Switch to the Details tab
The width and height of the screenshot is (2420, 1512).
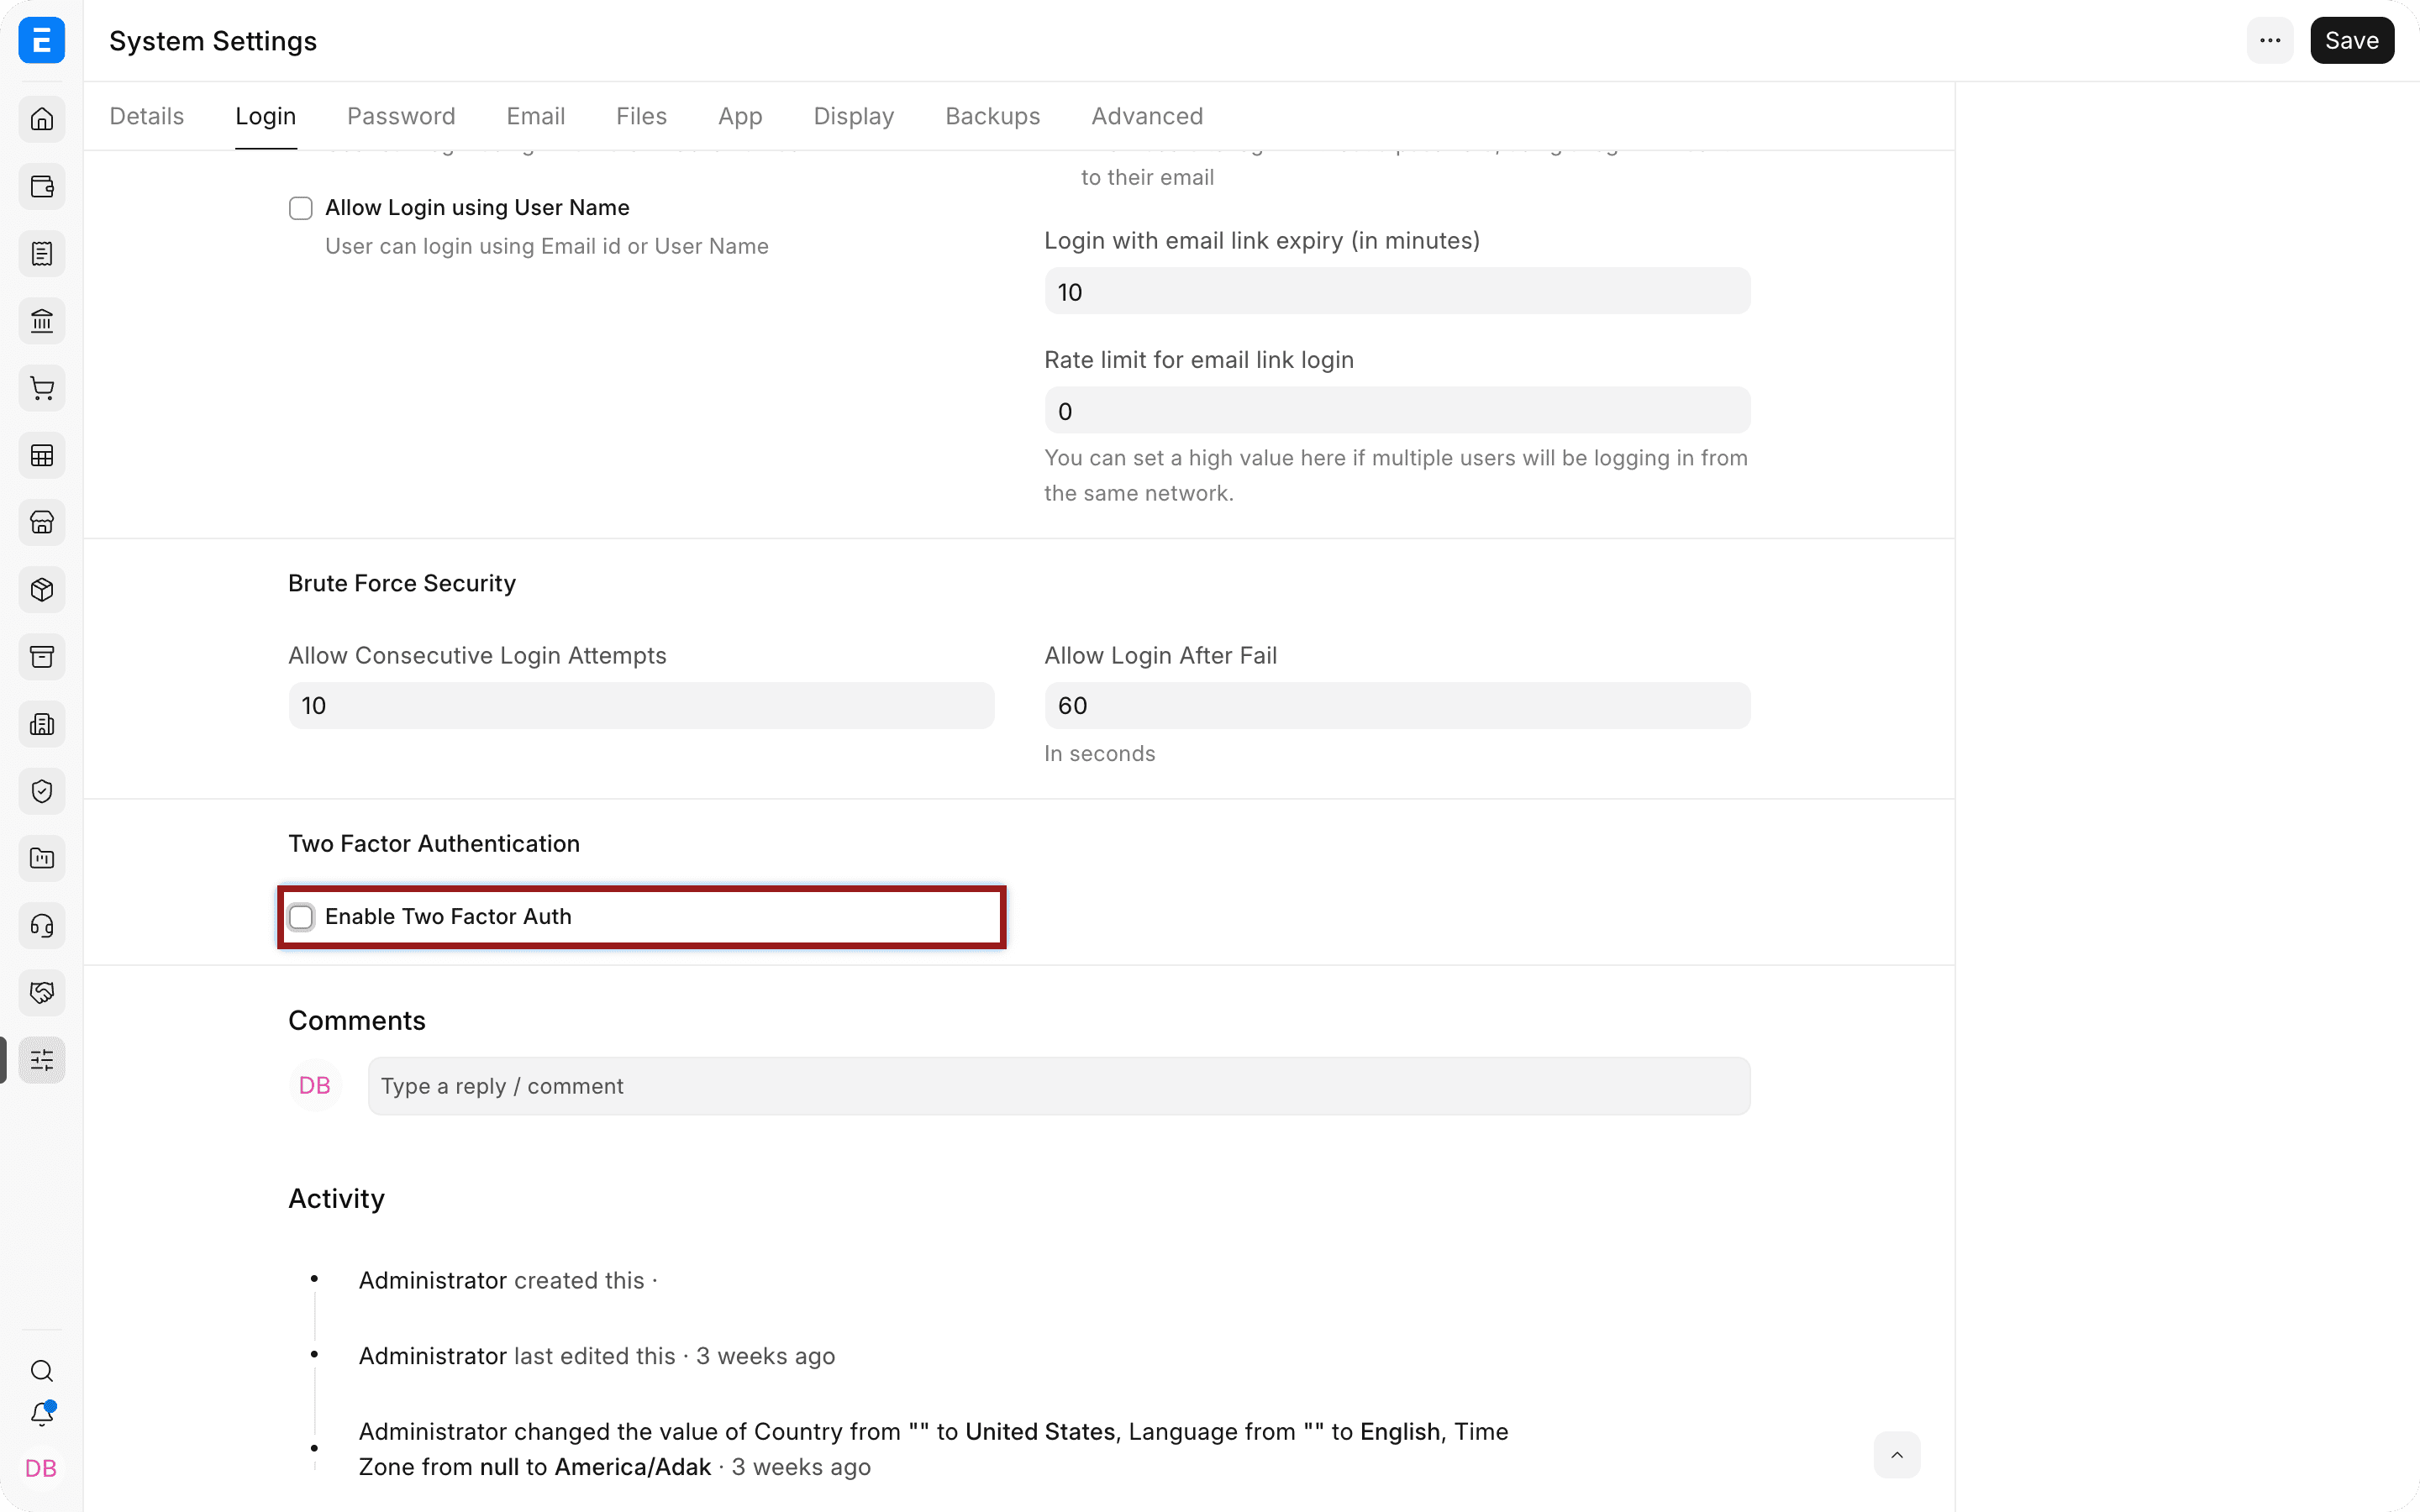147,116
